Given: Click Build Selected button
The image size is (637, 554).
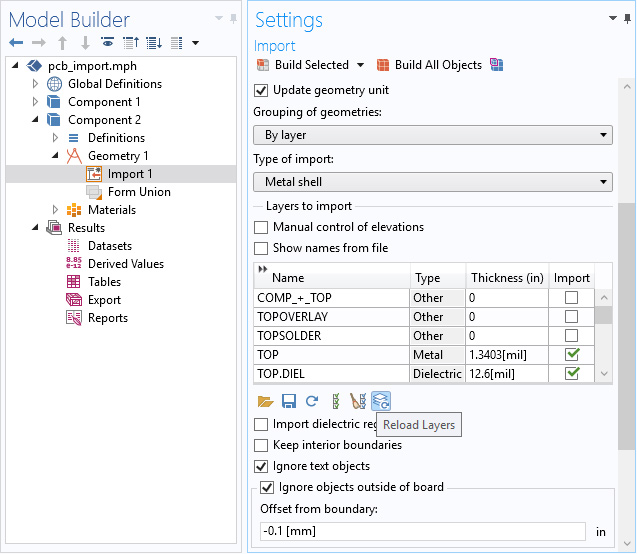Looking at the screenshot, I should click(x=310, y=65).
